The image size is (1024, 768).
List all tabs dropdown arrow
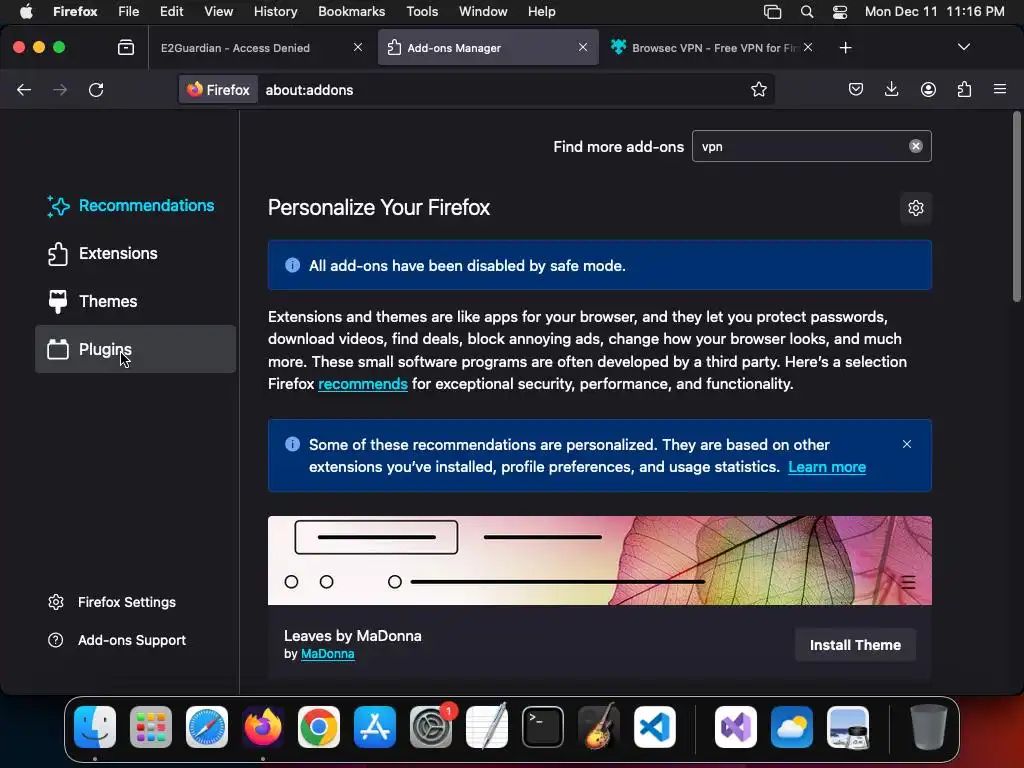tap(963, 47)
